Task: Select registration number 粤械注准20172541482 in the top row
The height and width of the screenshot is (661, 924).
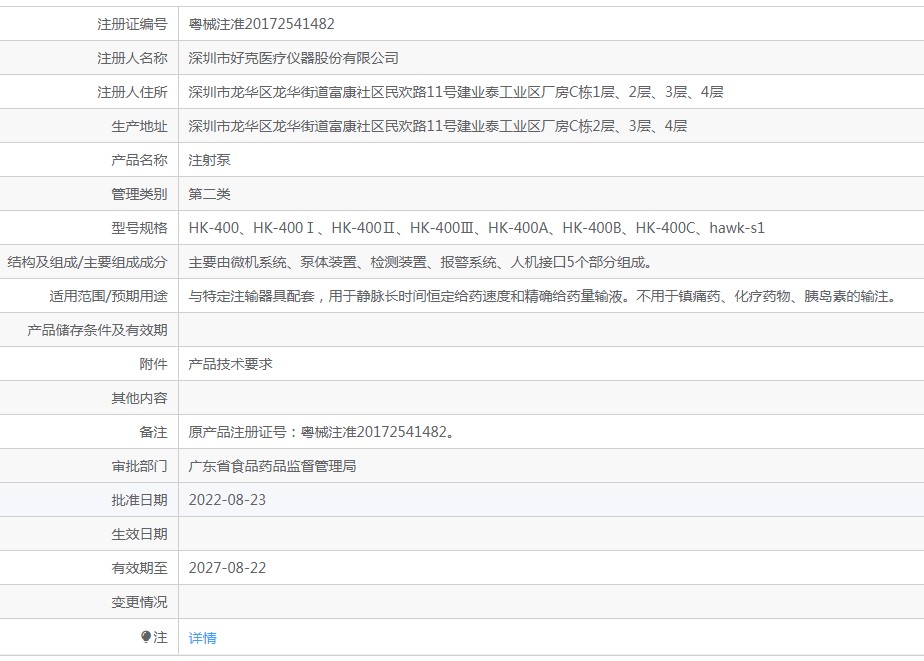Action: click(261, 24)
